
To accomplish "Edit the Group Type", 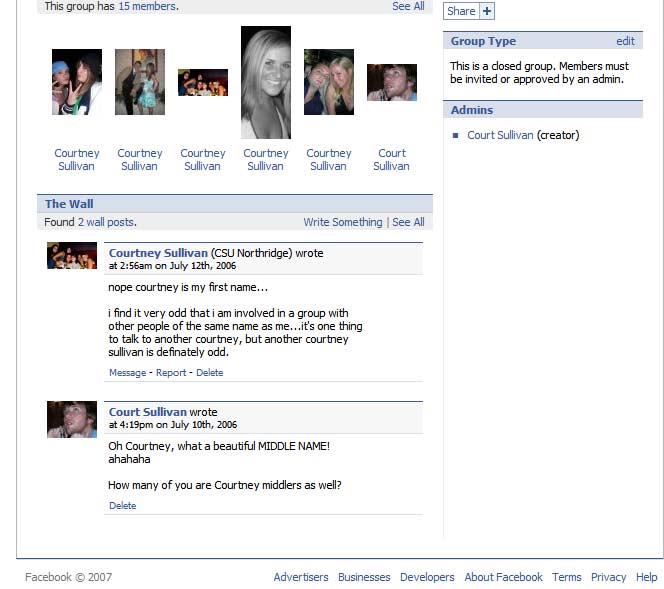I will 625,41.
